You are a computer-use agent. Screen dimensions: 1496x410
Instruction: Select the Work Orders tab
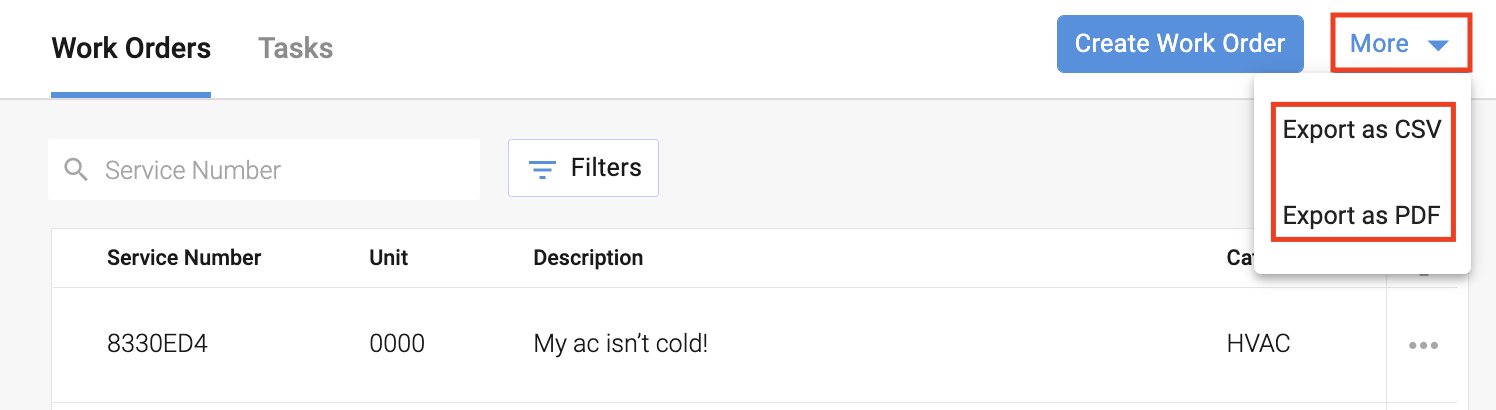(131, 48)
